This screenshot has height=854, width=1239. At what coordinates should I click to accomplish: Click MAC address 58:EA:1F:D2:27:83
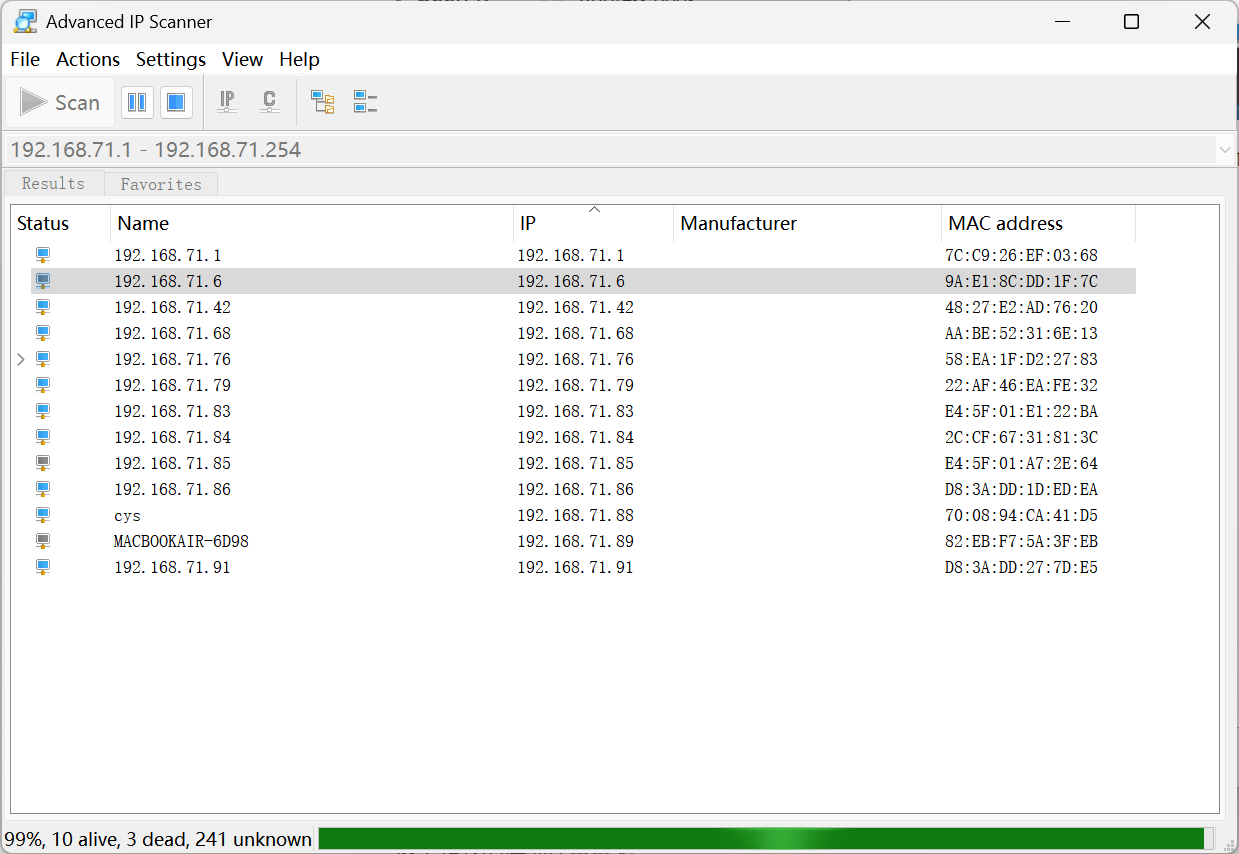click(1021, 359)
